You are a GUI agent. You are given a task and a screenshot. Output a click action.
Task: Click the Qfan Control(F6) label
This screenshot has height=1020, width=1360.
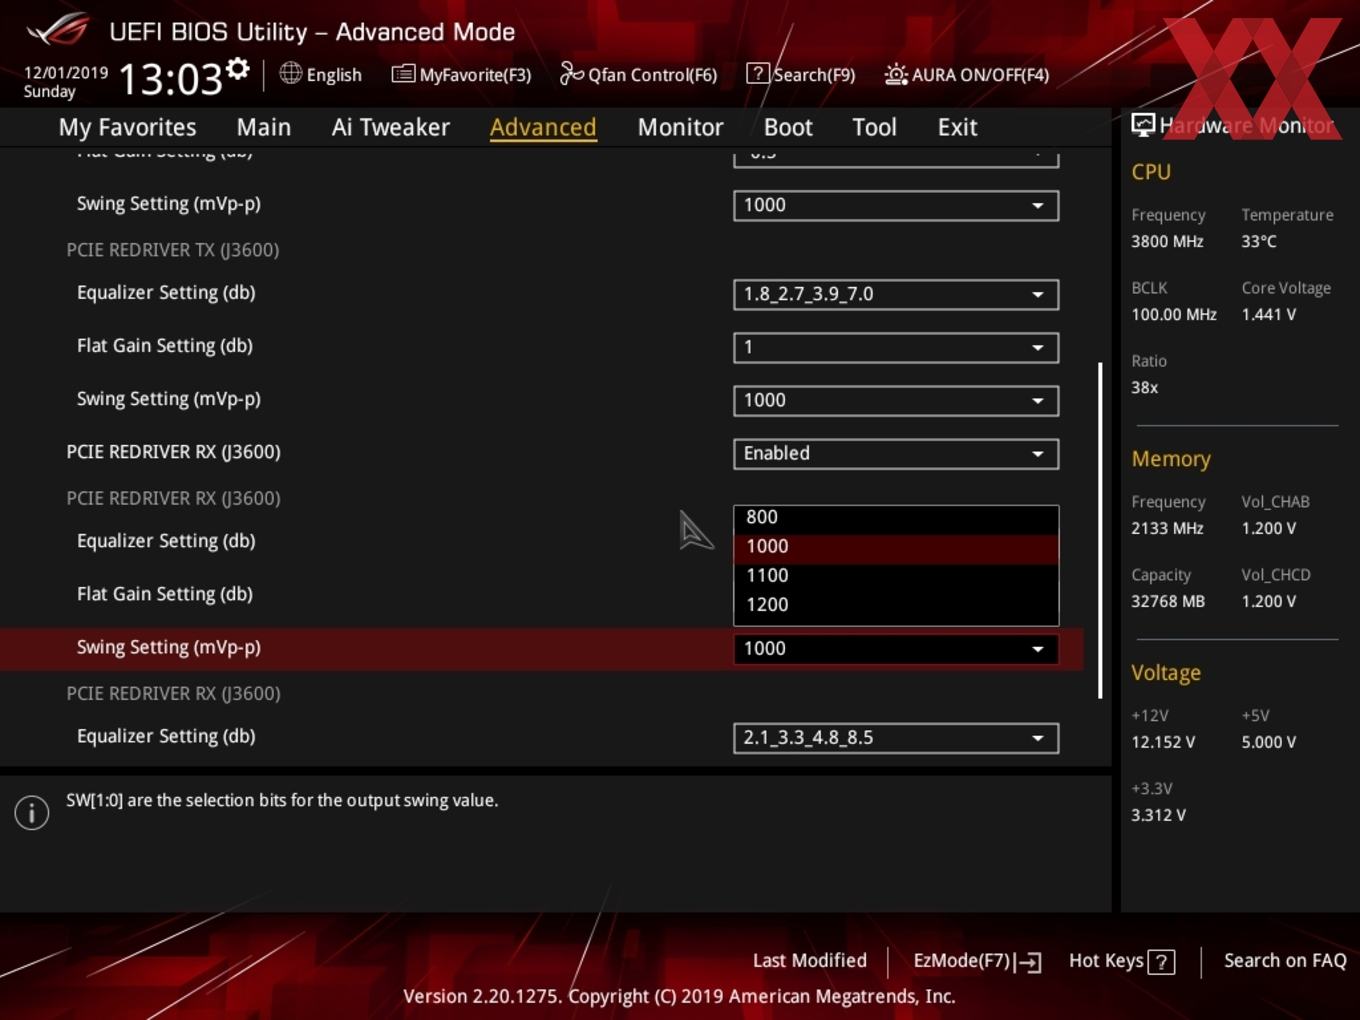[x=652, y=75]
